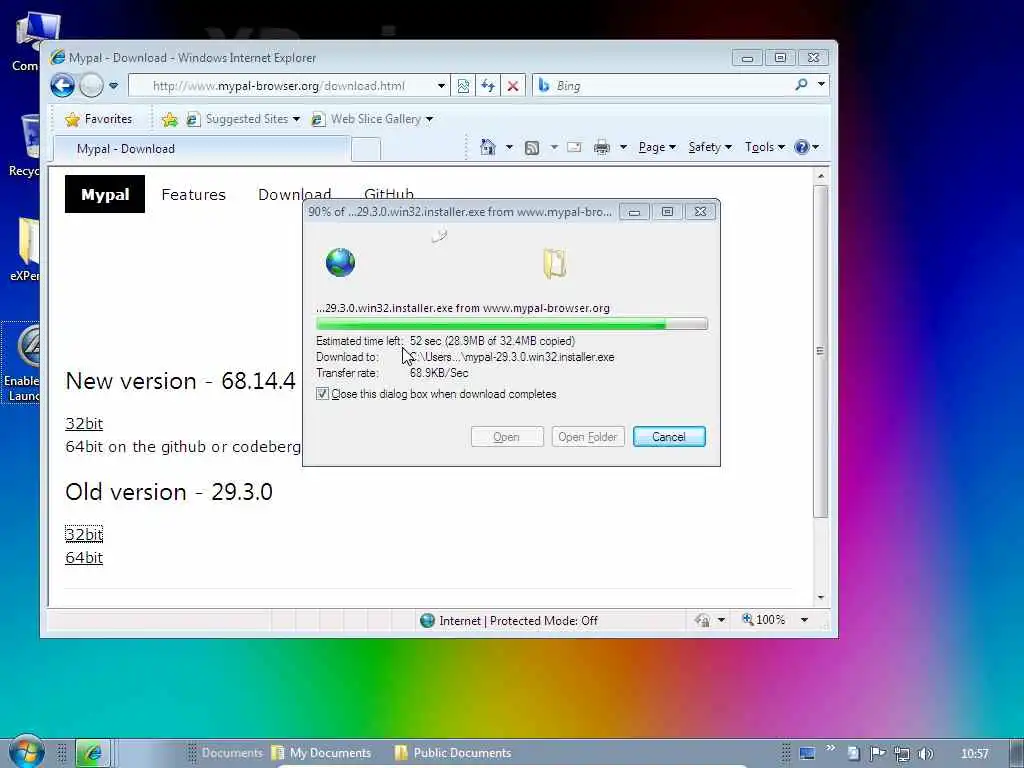Uncheck Close this dialog box when download completes
Image resolution: width=1024 pixels, height=768 pixels.
tap(323, 394)
